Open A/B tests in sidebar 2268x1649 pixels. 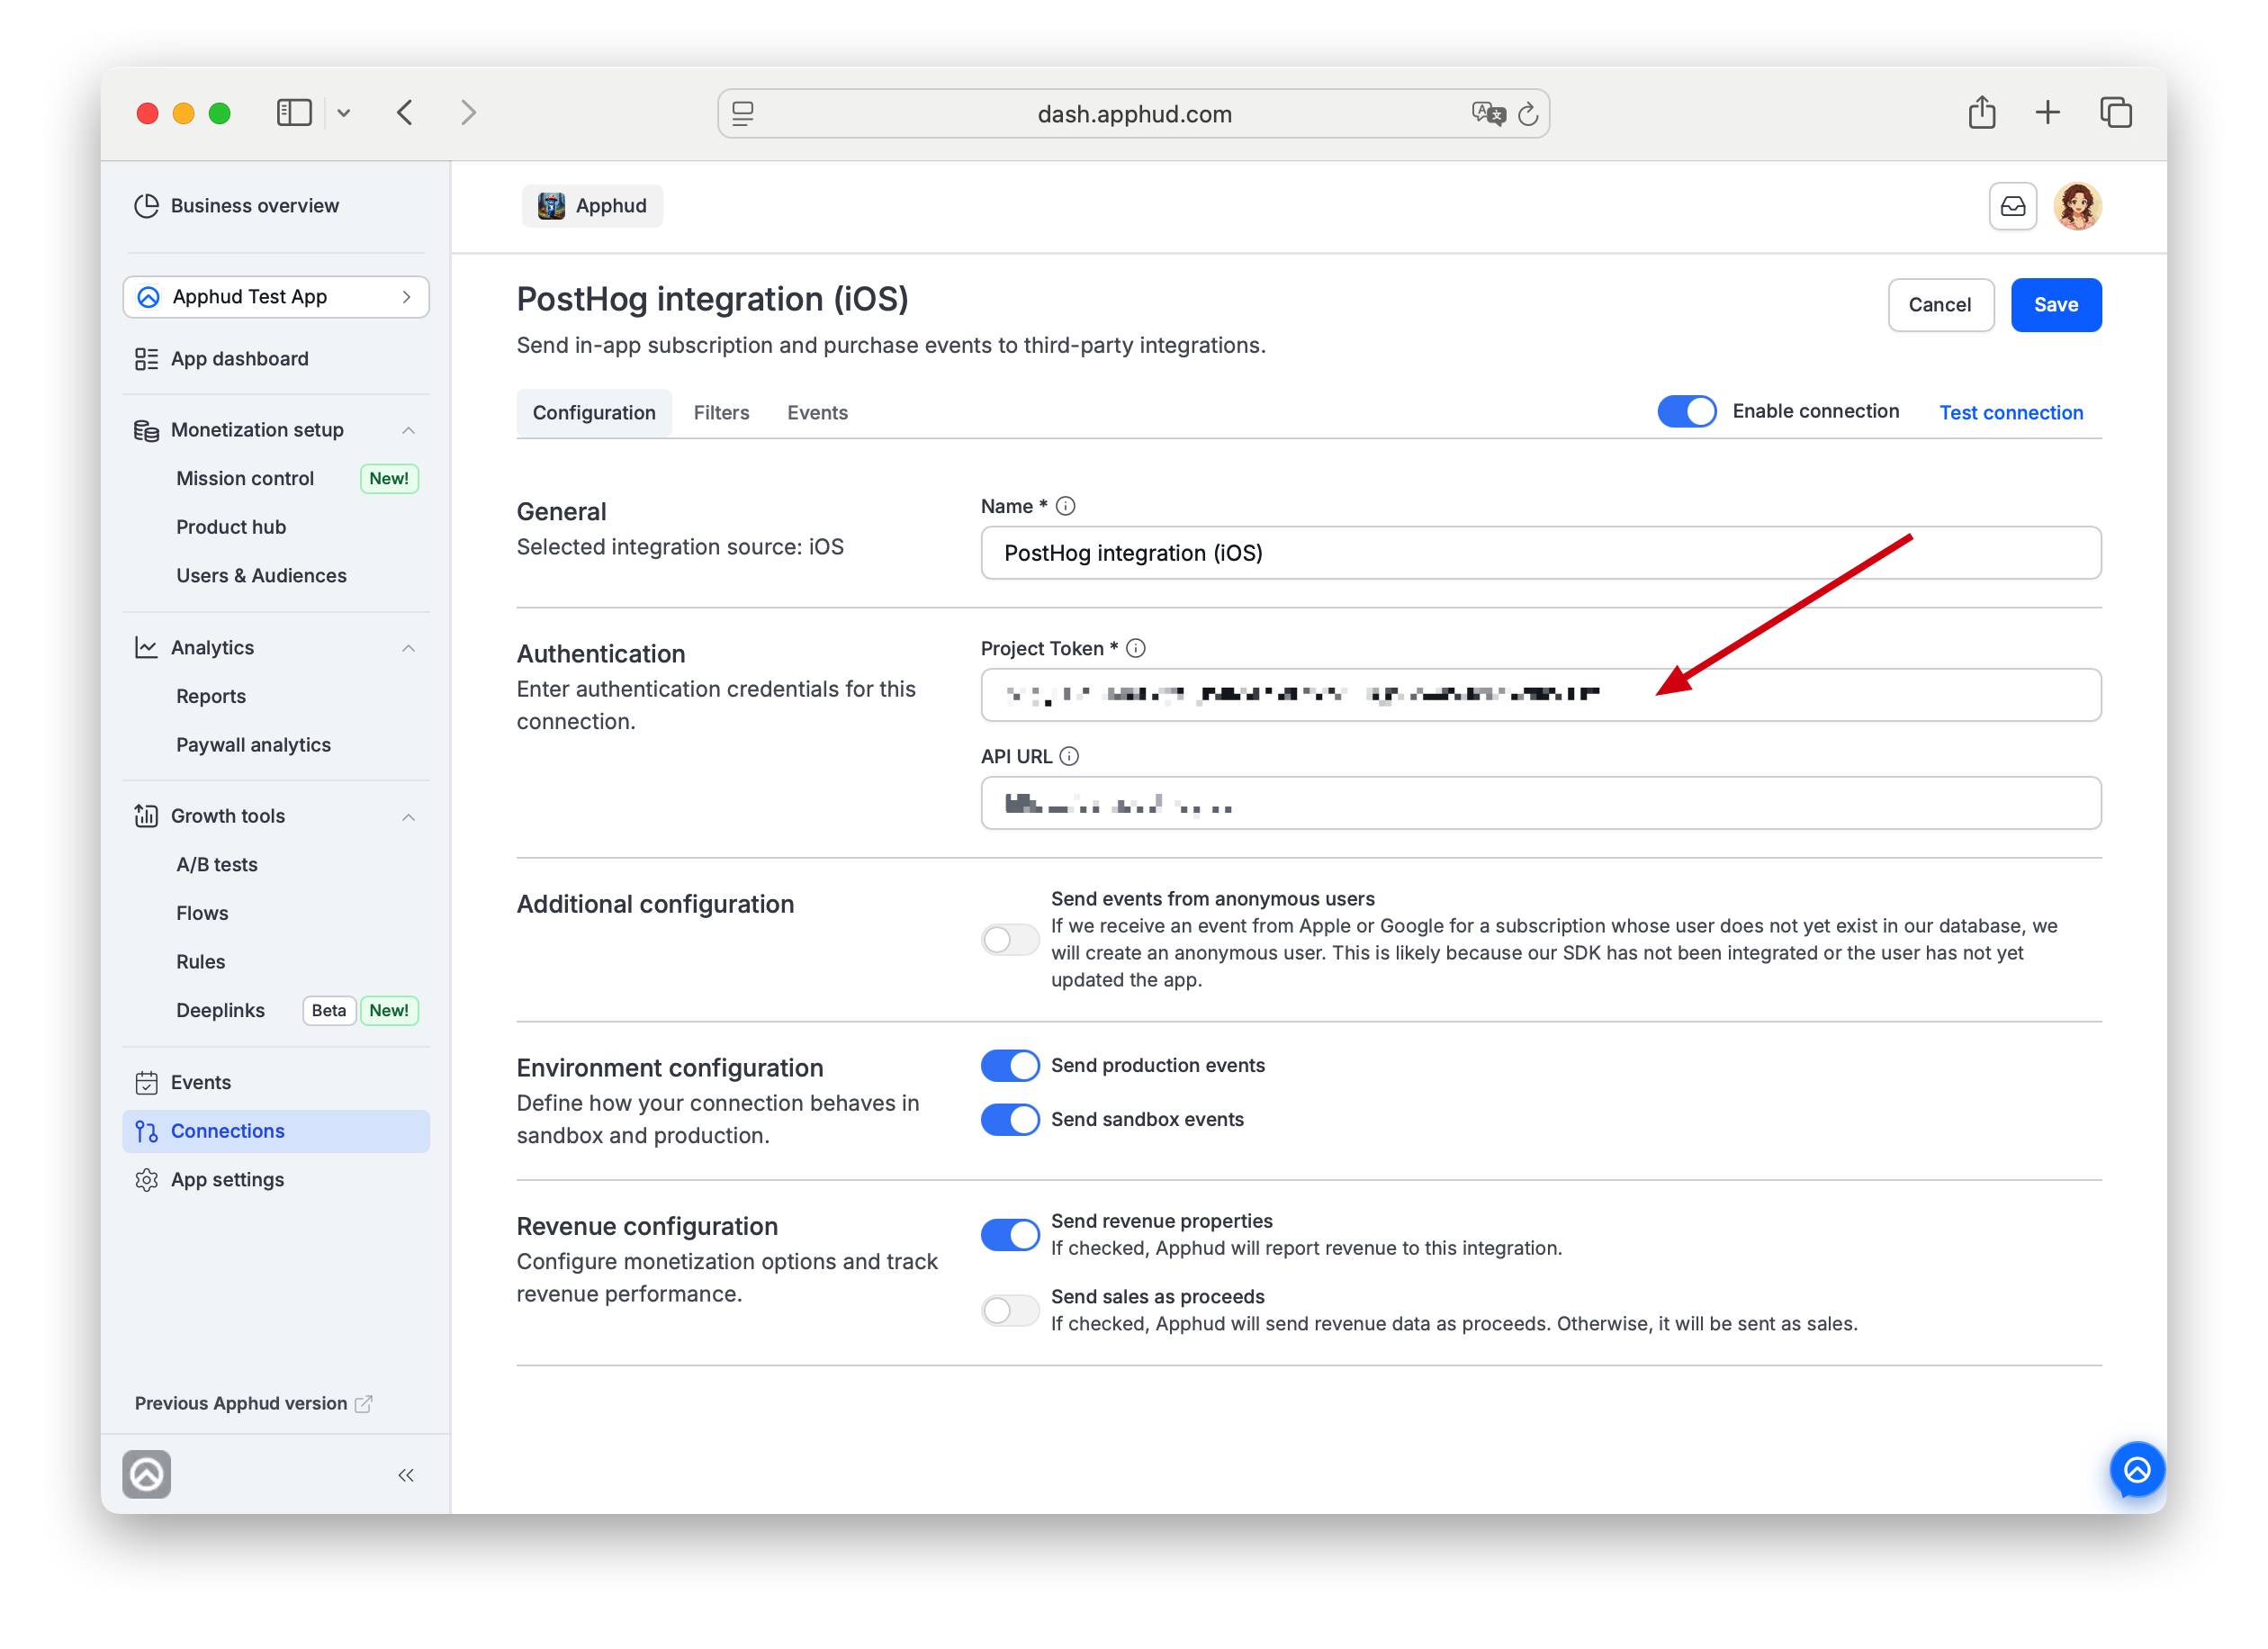click(217, 864)
